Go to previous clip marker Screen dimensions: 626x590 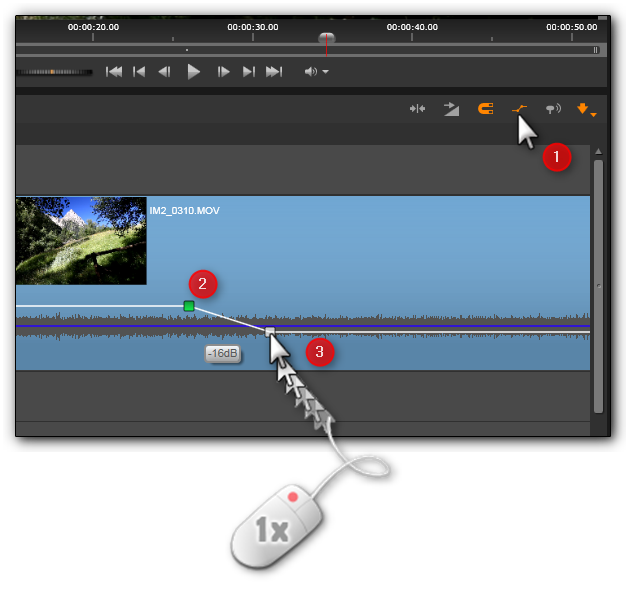point(139,72)
